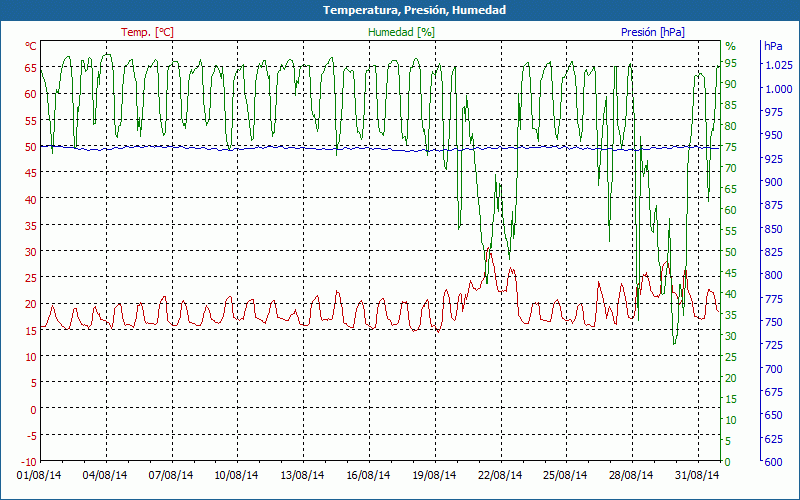Click the green % unit label

pos(731,46)
